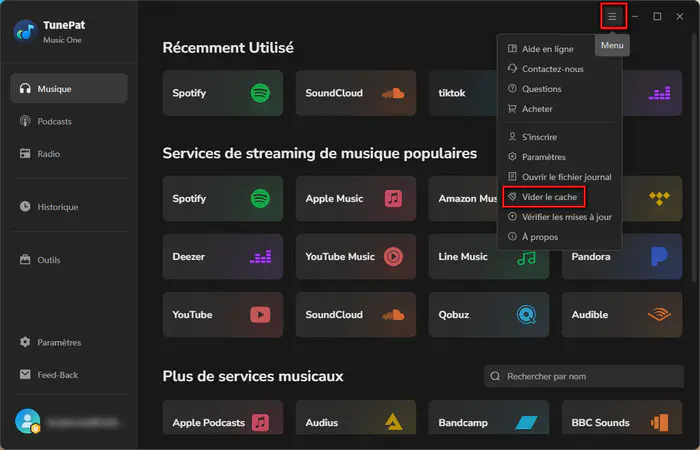Maximize the TunePat window
The image size is (700, 450).
(657, 17)
